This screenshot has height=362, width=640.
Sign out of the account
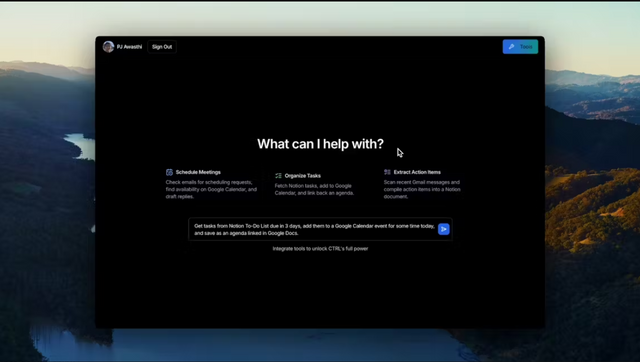click(x=162, y=47)
